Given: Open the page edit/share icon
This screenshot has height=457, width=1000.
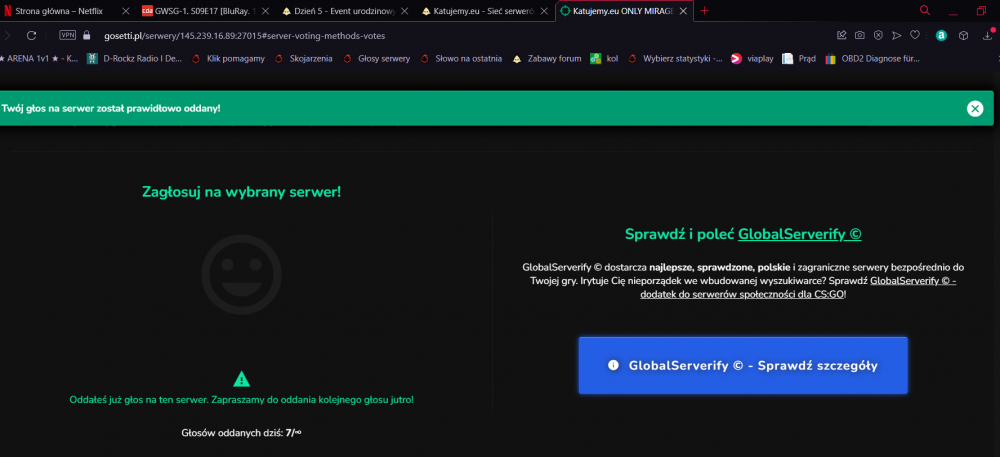Looking at the screenshot, I should 841,36.
